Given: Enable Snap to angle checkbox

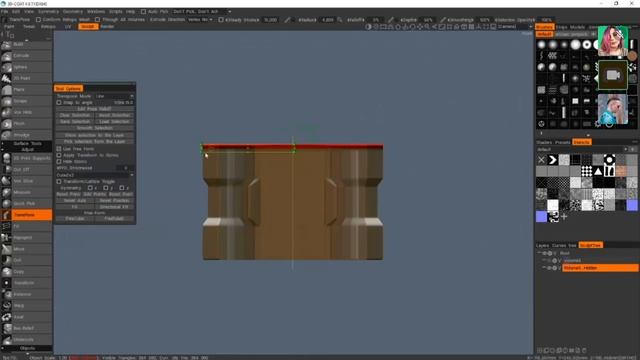Looking at the screenshot, I should click(x=59, y=102).
